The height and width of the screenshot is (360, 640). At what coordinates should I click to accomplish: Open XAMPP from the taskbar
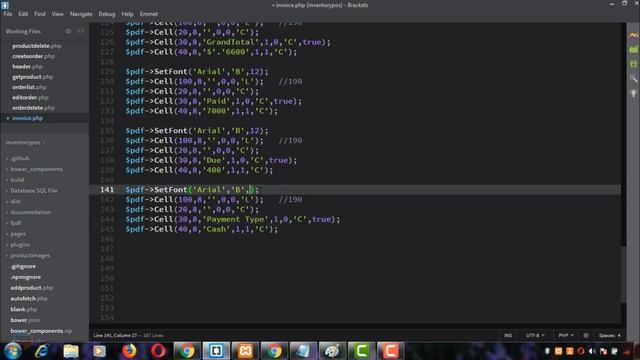pos(245,351)
